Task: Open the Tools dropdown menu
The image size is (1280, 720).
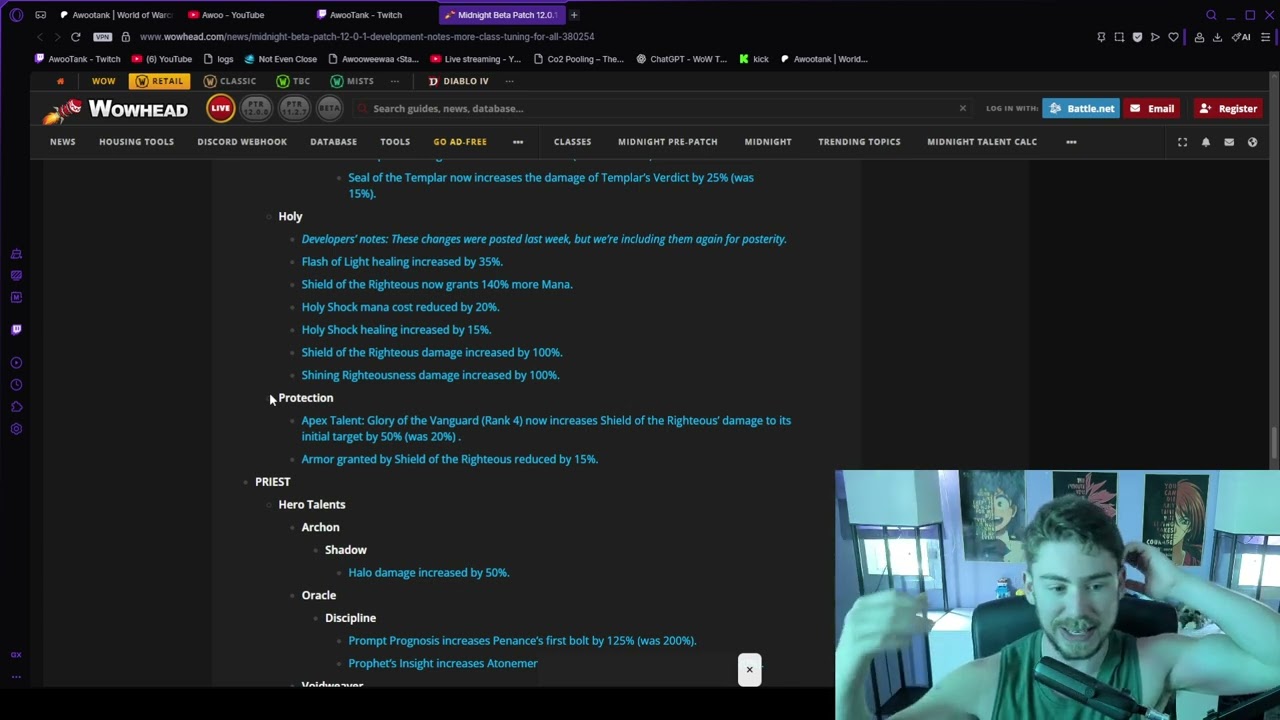Action: pyautogui.click(x=395, y=142)
